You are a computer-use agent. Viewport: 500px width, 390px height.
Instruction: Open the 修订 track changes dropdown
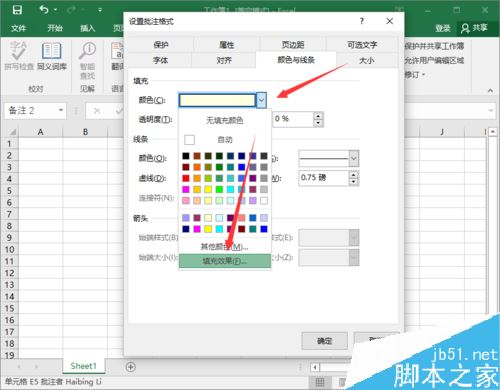(423, 75)
